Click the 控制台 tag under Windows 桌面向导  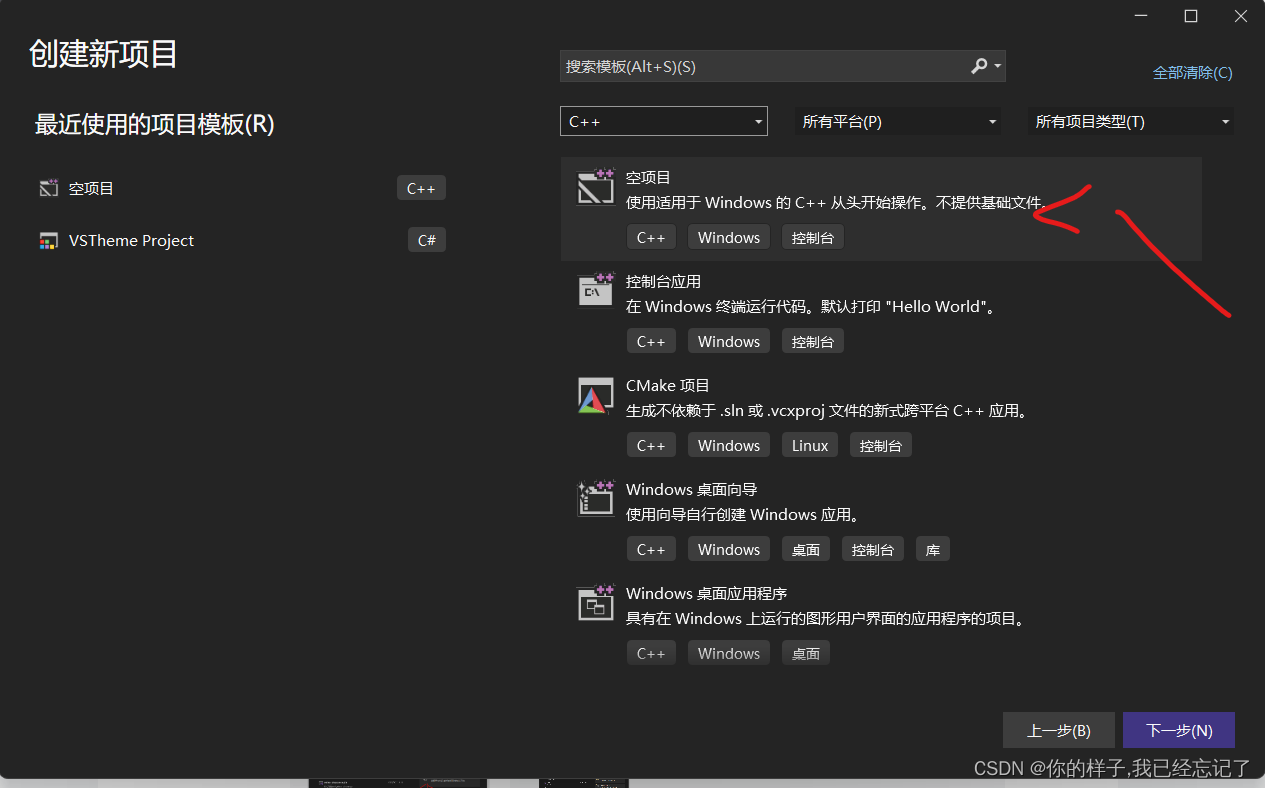[872, 549]
